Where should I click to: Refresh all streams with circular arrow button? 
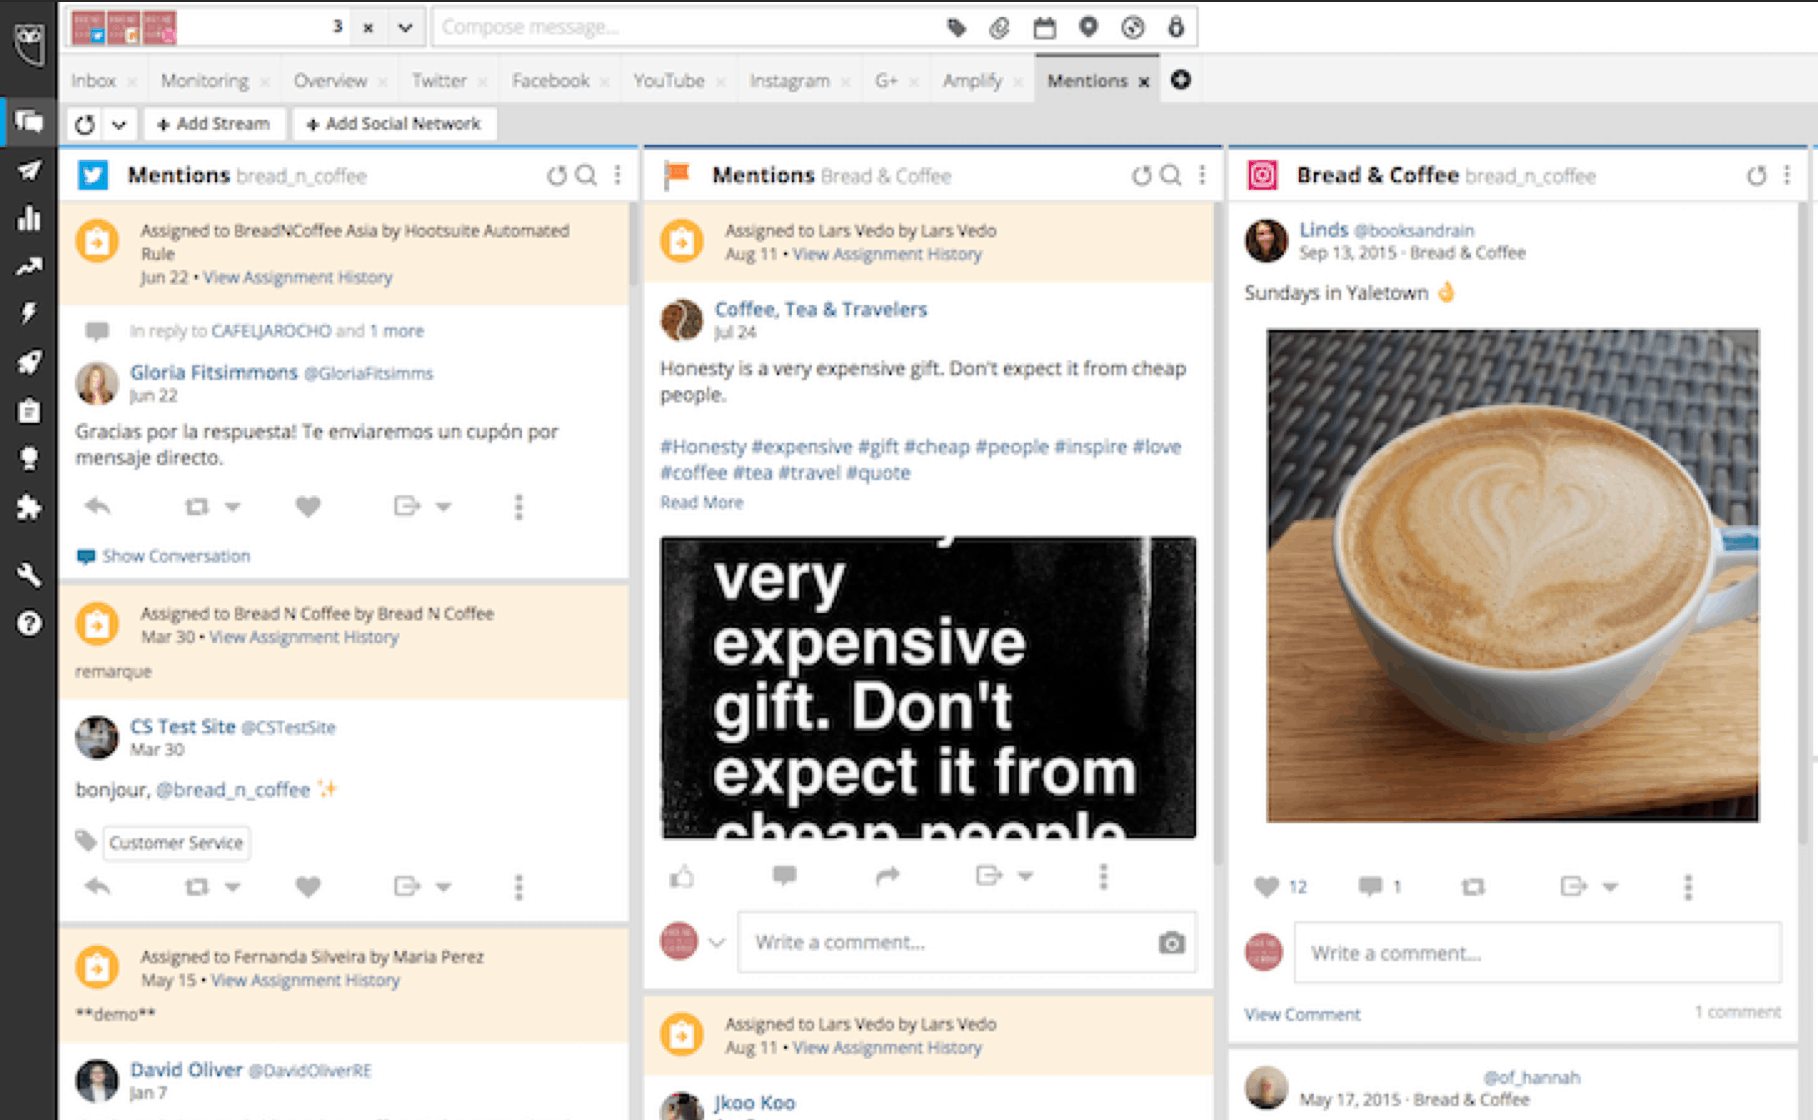[x=85, y=124]
